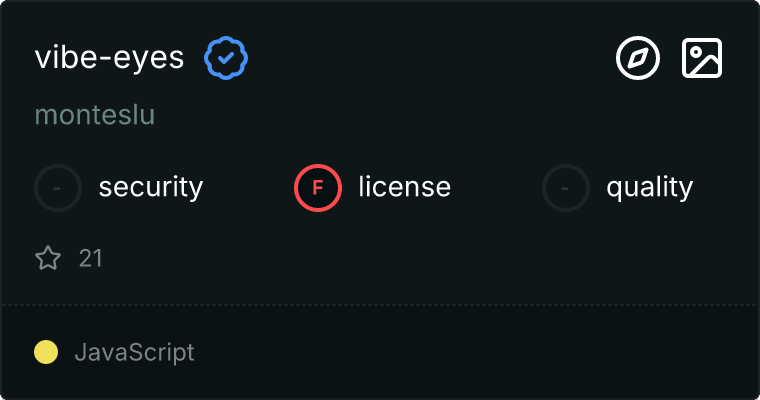The height and width of the screenshot is (400, 760).
Task: Click the yellow JavaScript language dot
Action: (x=46, y=352)
